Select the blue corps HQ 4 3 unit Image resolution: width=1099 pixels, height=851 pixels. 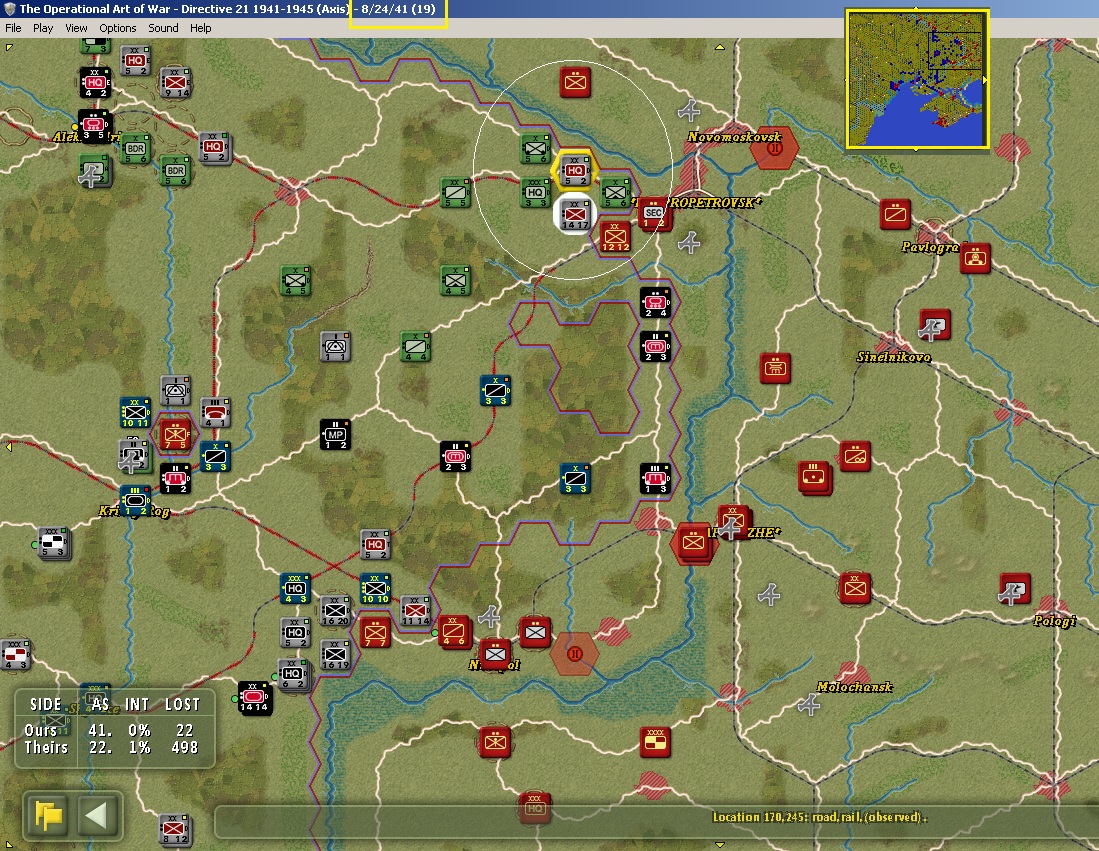(x=295, y=588)
